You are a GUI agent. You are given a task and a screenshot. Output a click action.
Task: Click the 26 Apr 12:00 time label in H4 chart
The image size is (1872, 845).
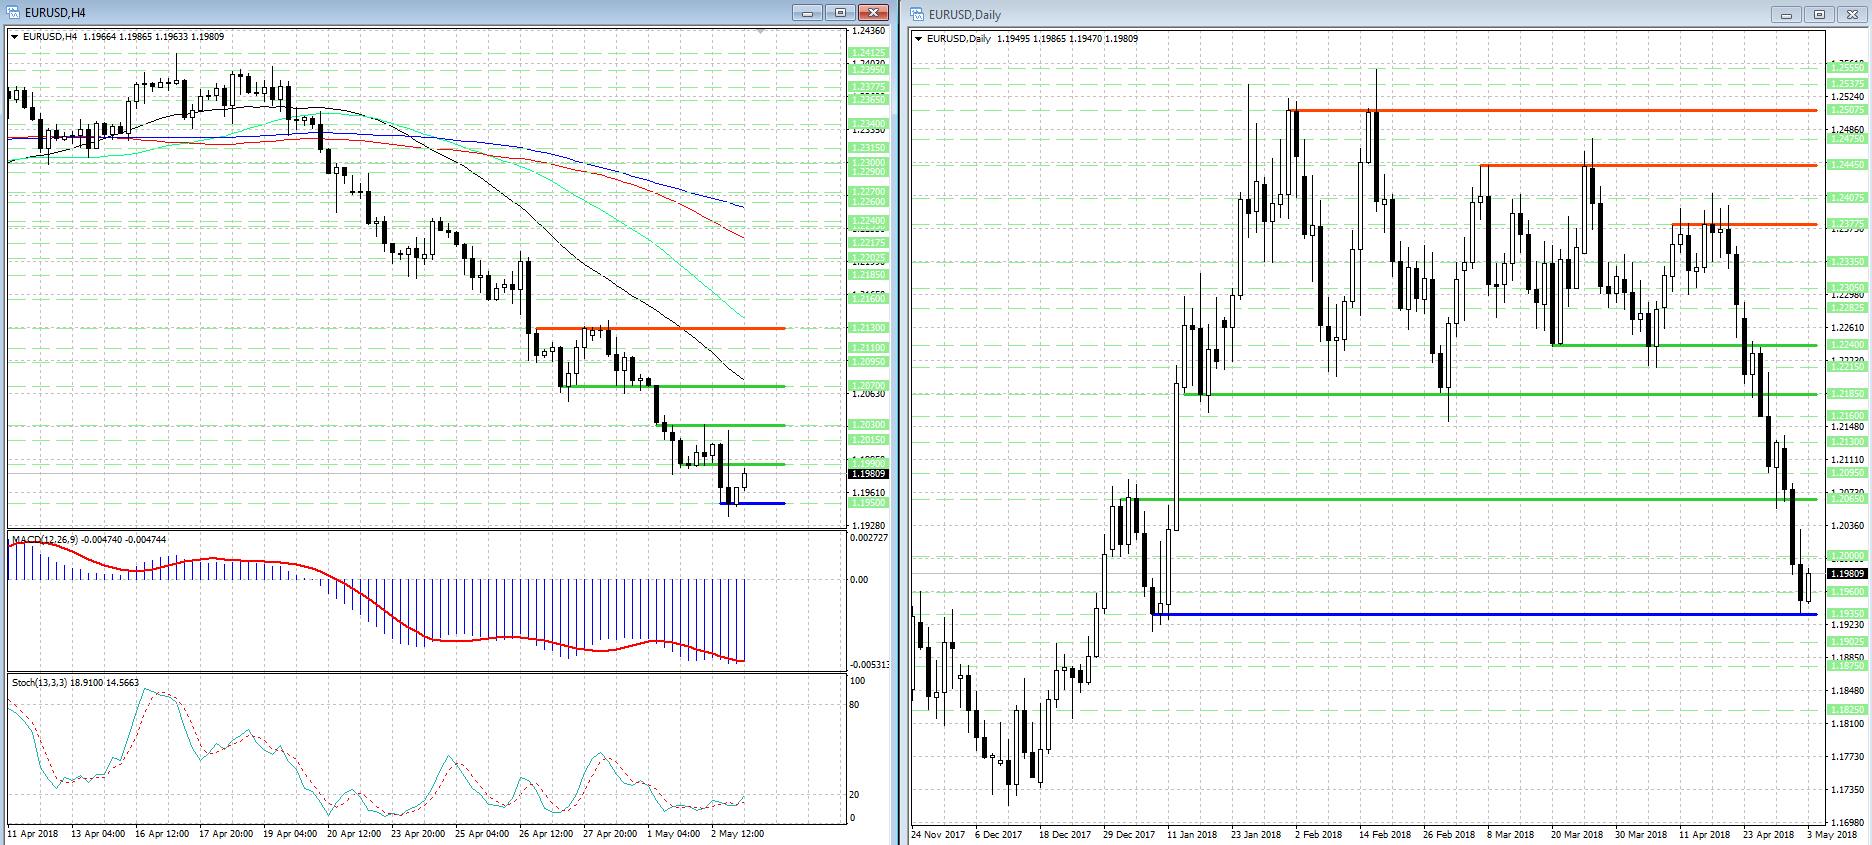click(546, 834)
